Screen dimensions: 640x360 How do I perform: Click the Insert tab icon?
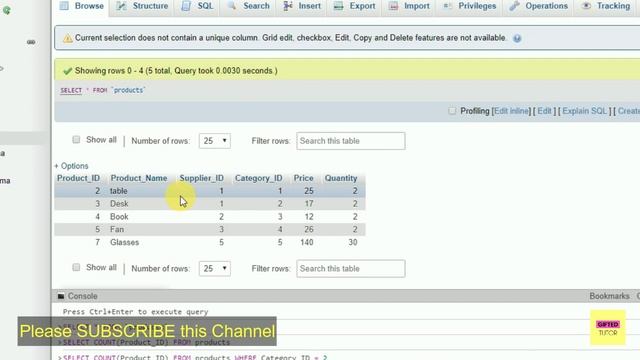pyautogui.click(x=288, y=6)
